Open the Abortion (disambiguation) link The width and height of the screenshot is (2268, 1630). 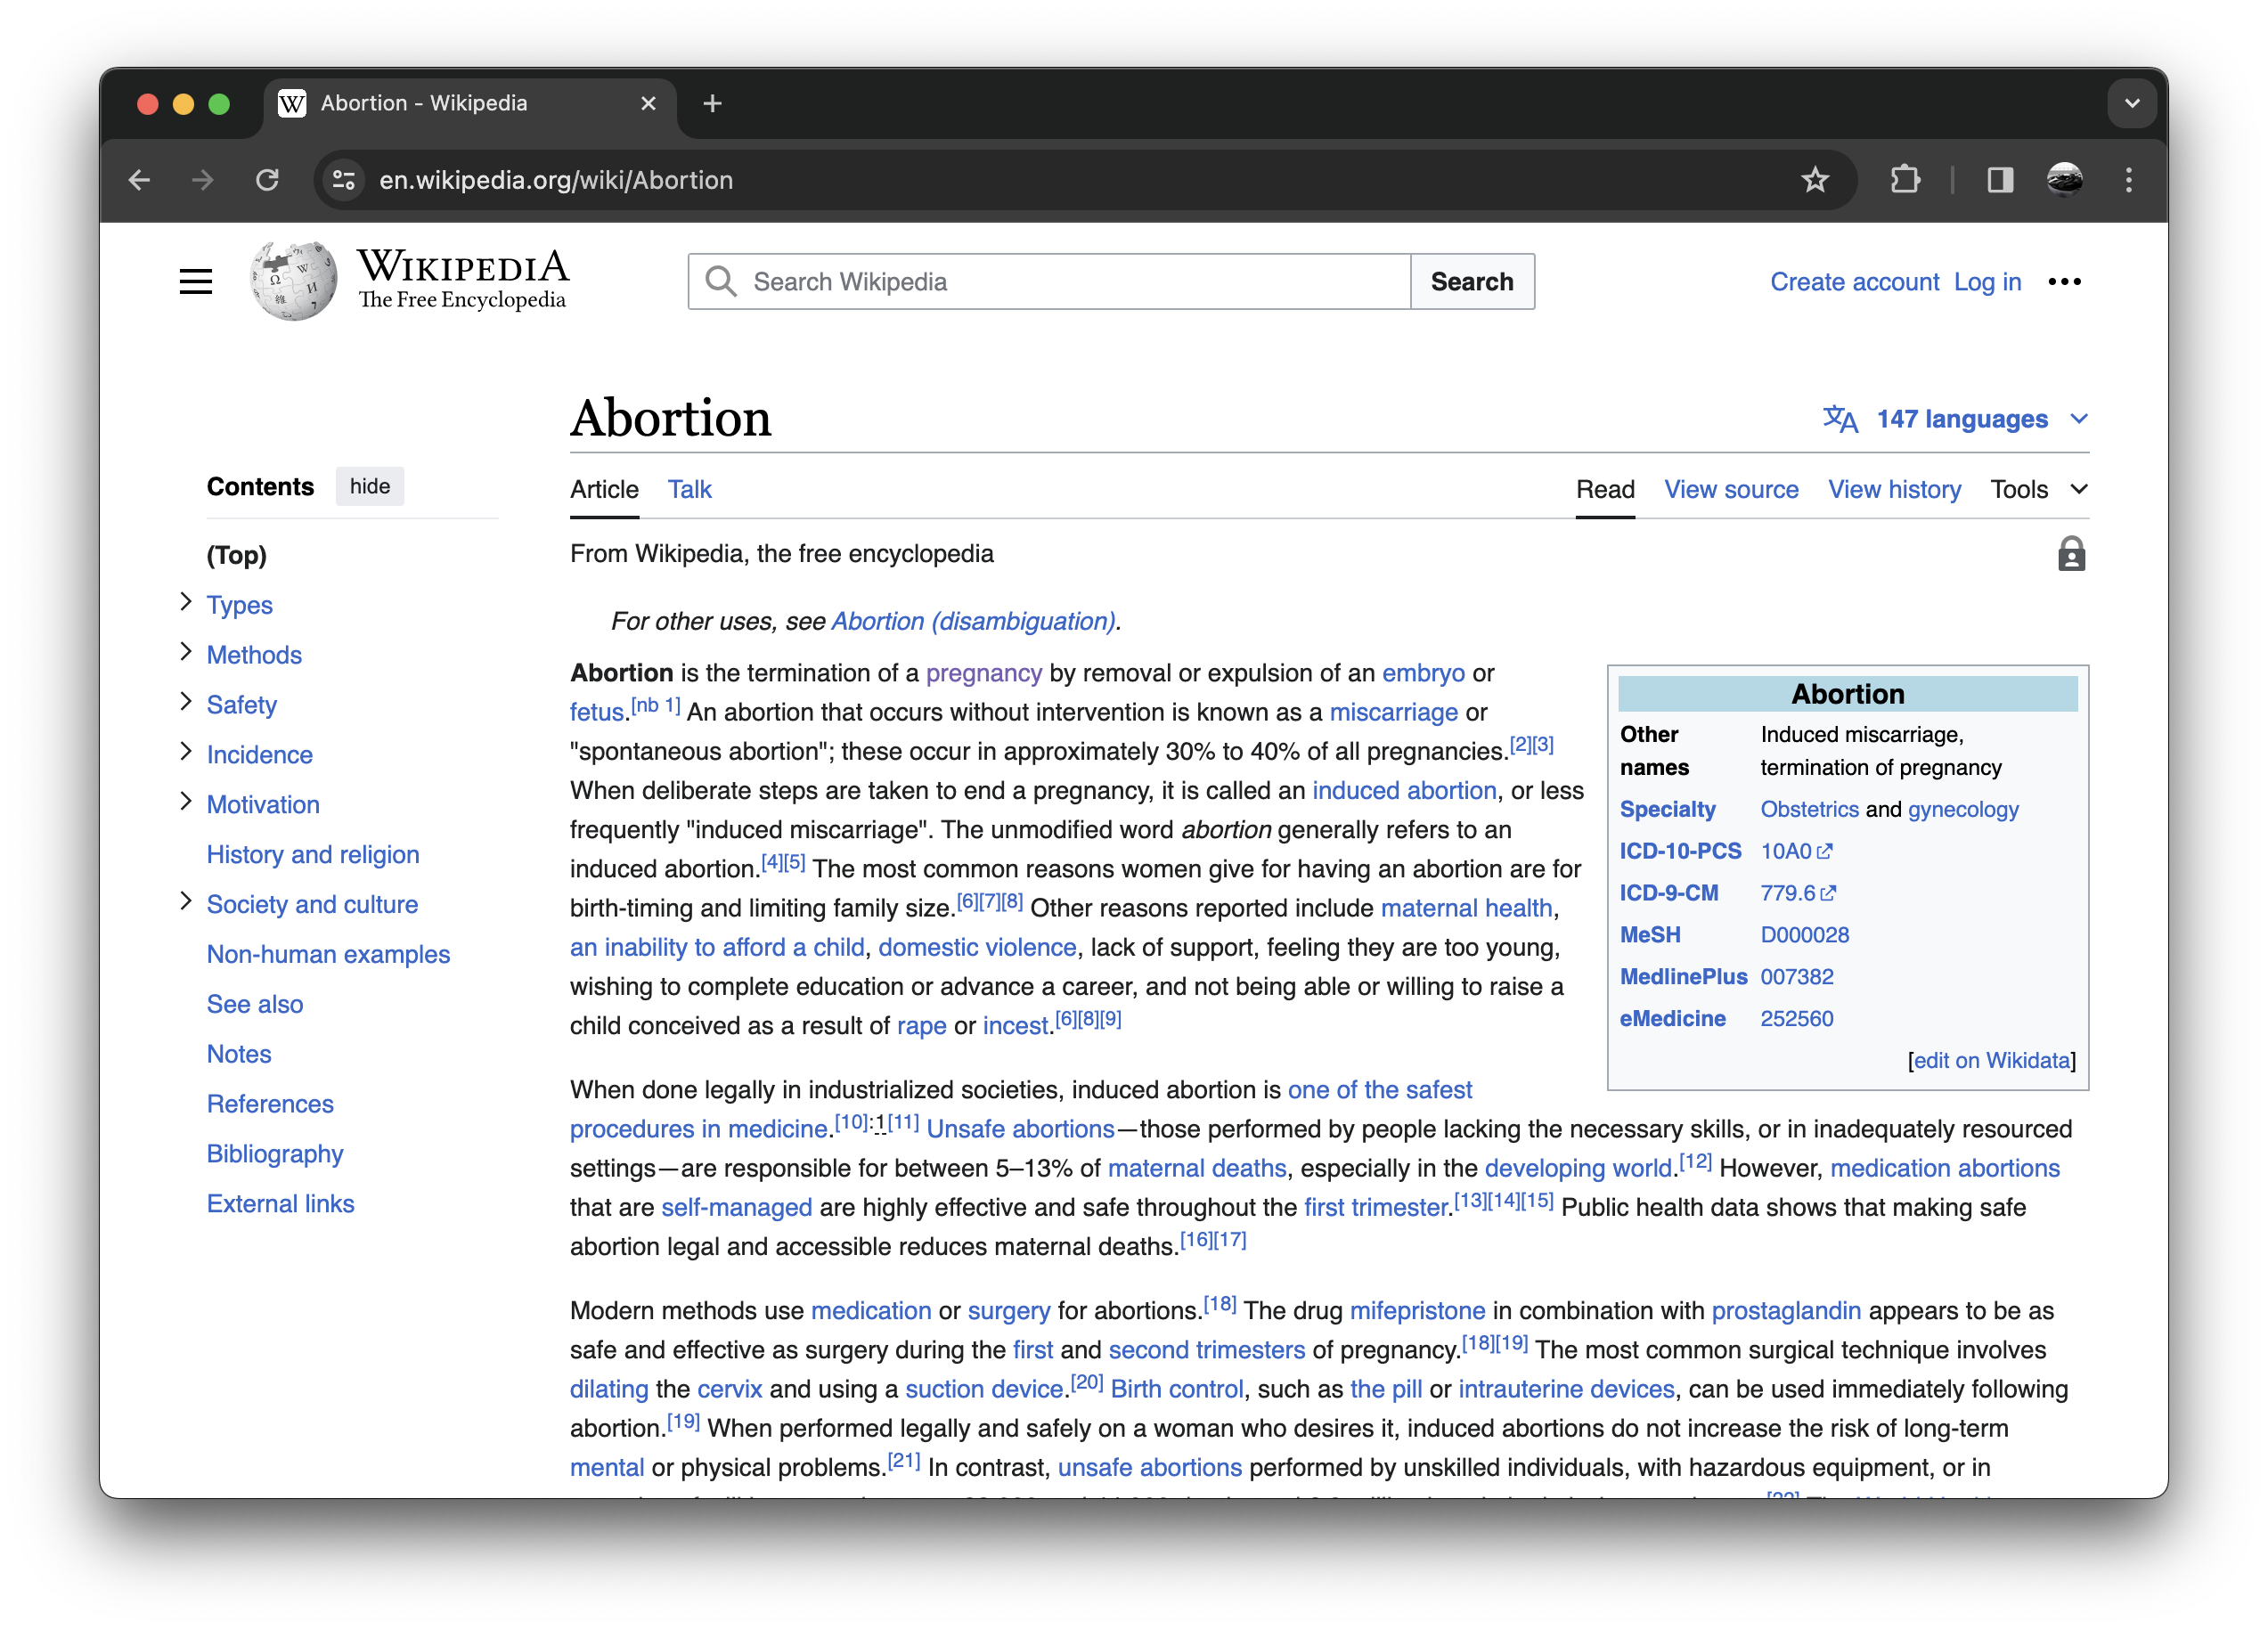(973, 621)
